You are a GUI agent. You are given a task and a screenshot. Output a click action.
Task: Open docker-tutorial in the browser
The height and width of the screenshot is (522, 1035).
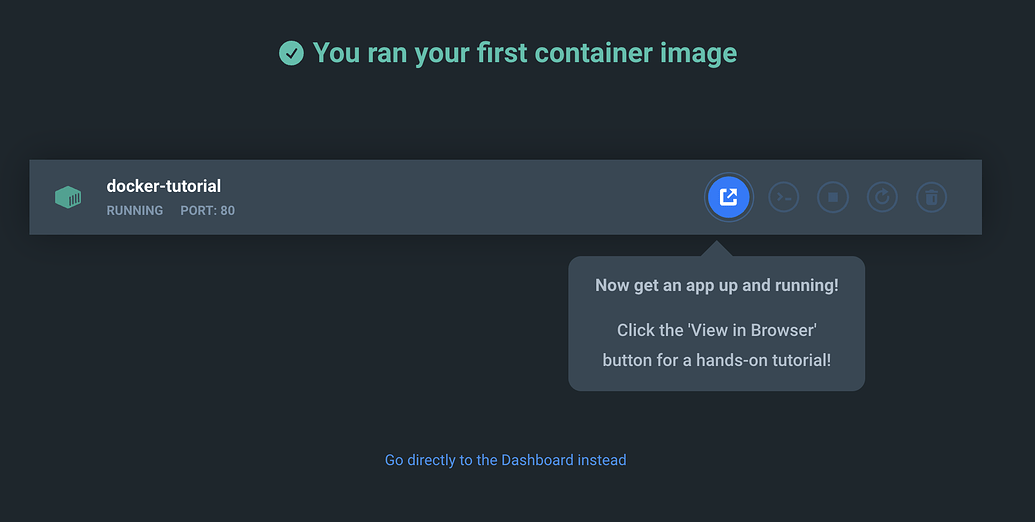[x=728, y=197]
